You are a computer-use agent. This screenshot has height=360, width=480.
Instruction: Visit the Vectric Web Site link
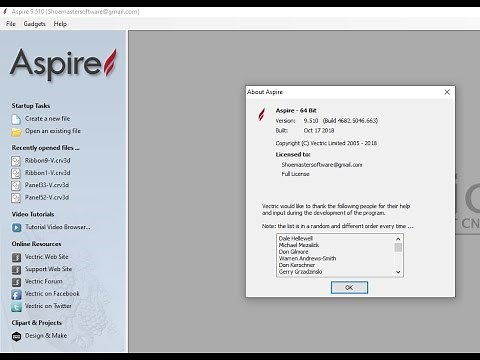coord(46,257)
